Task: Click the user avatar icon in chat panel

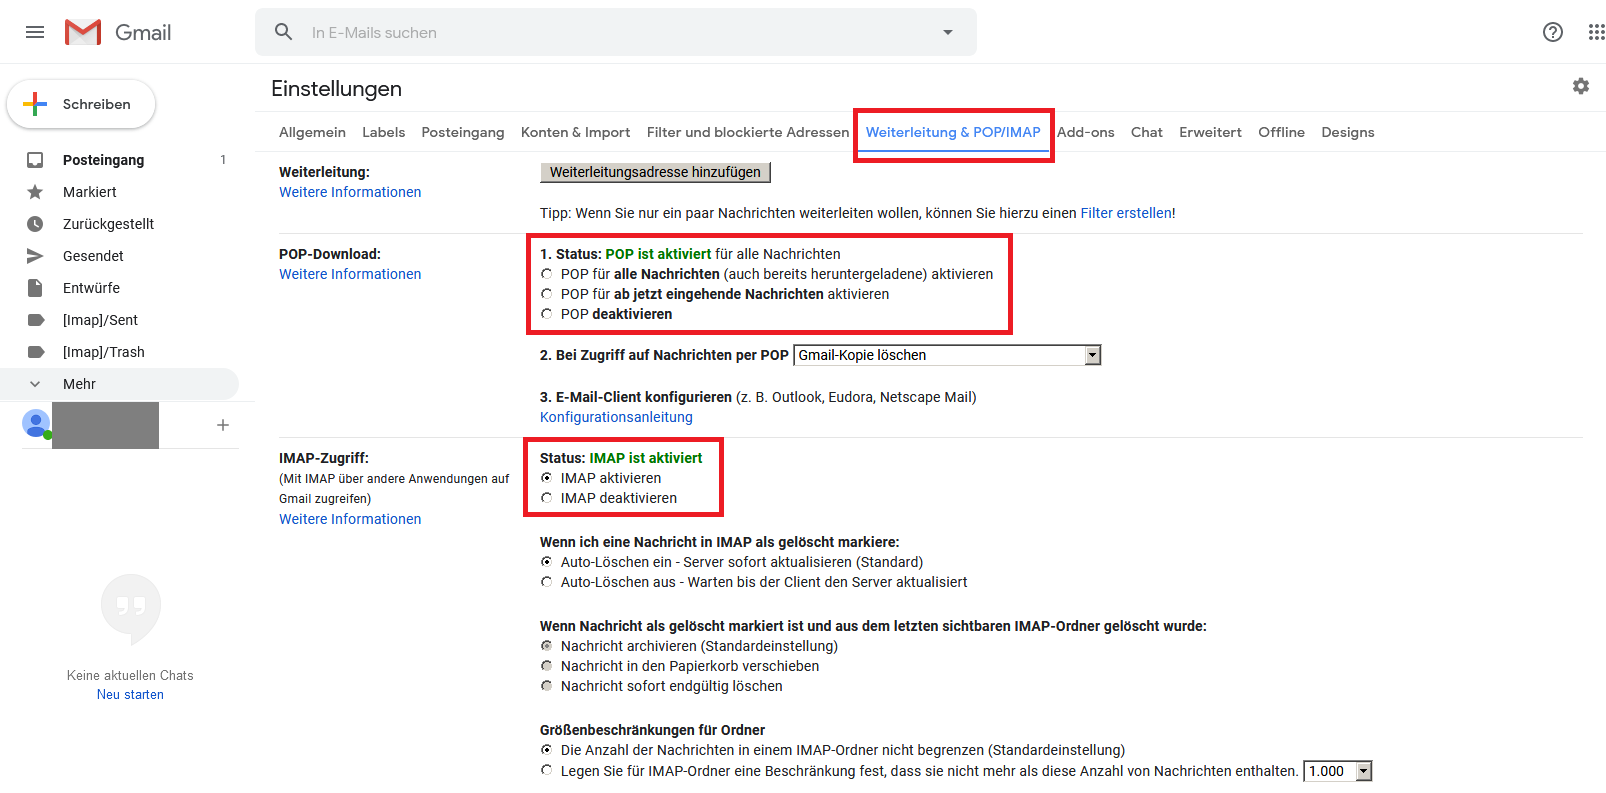Action: pos(36,424)
